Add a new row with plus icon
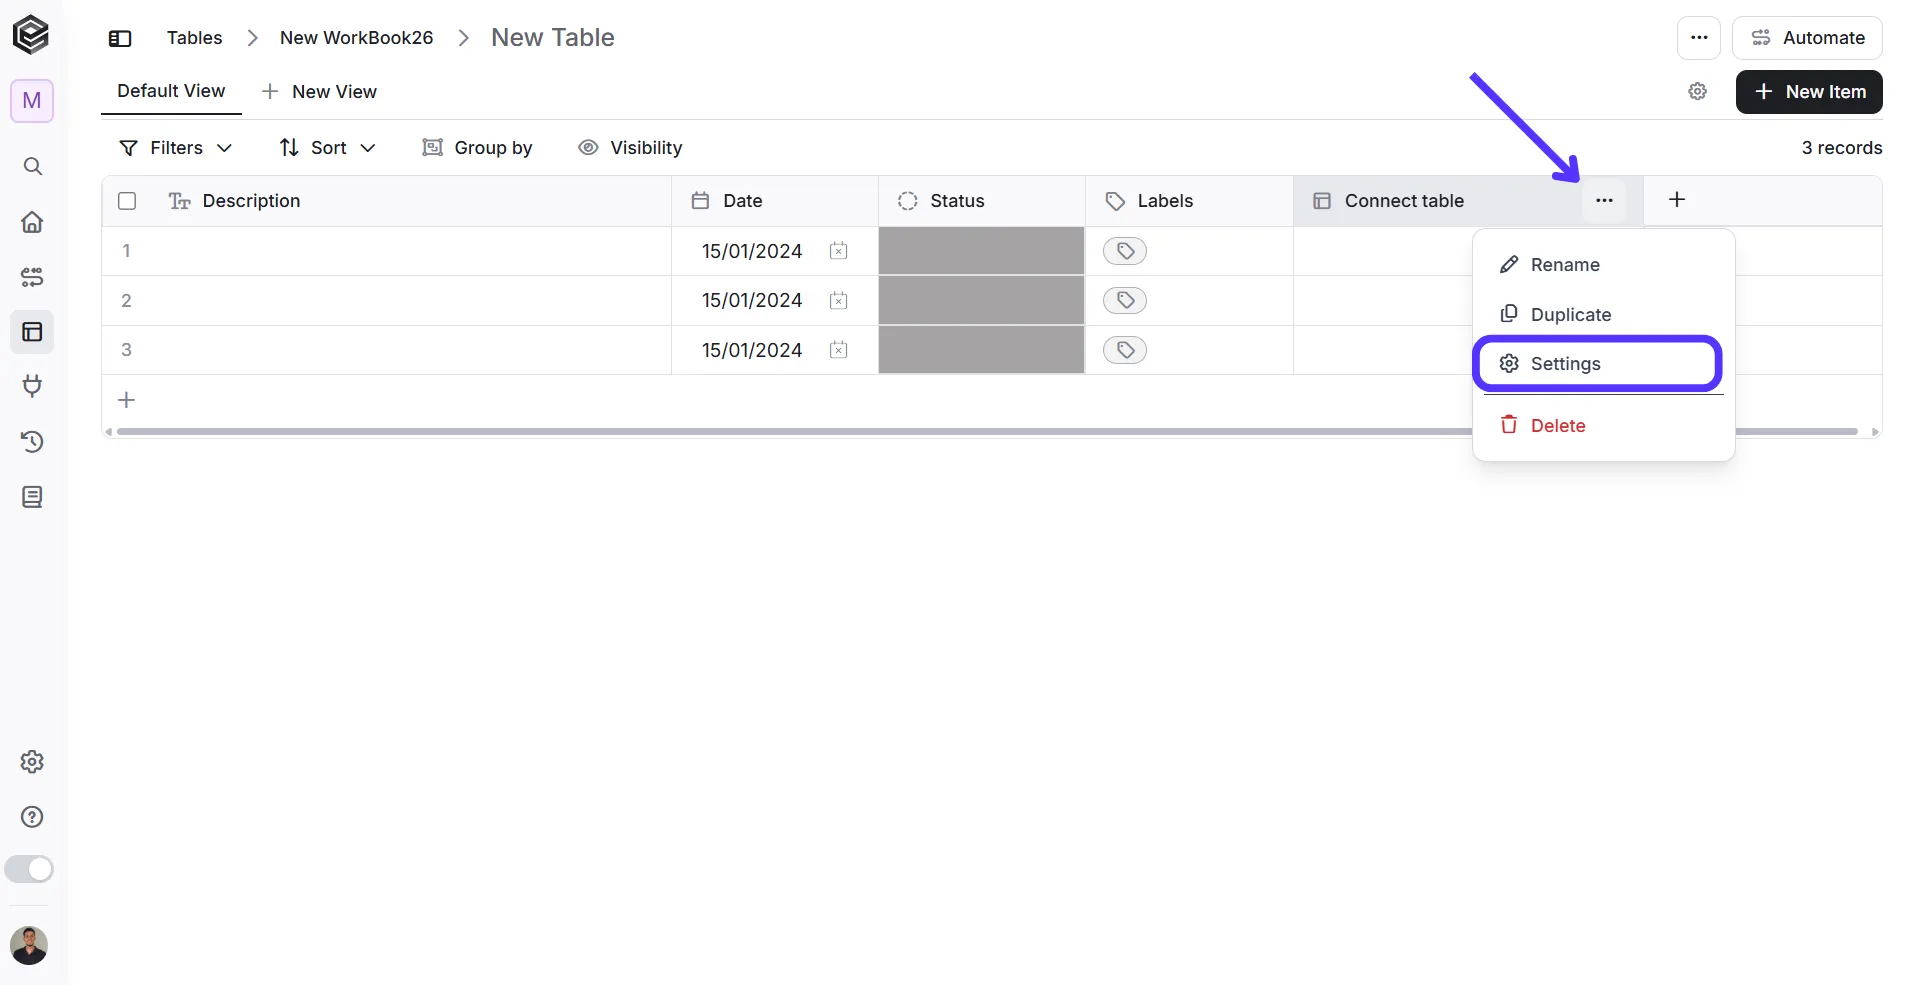 (127, 400)
